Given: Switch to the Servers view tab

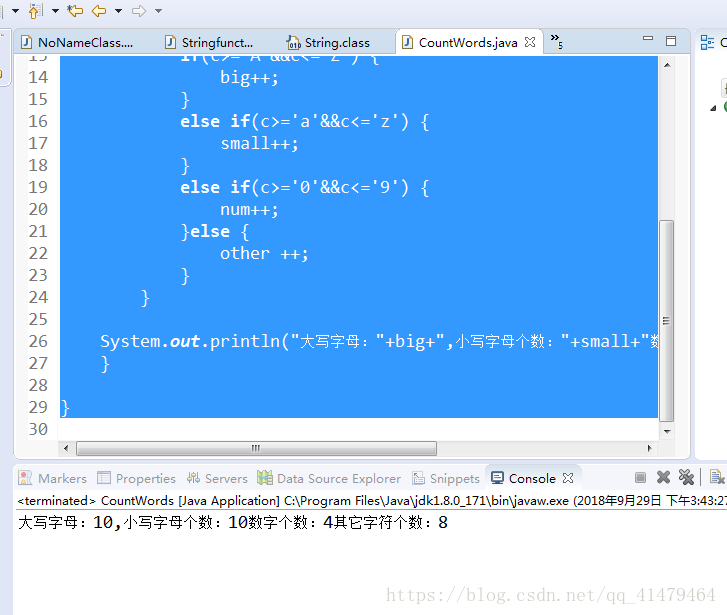Looking at the screenshot, I should pos(217,478).
